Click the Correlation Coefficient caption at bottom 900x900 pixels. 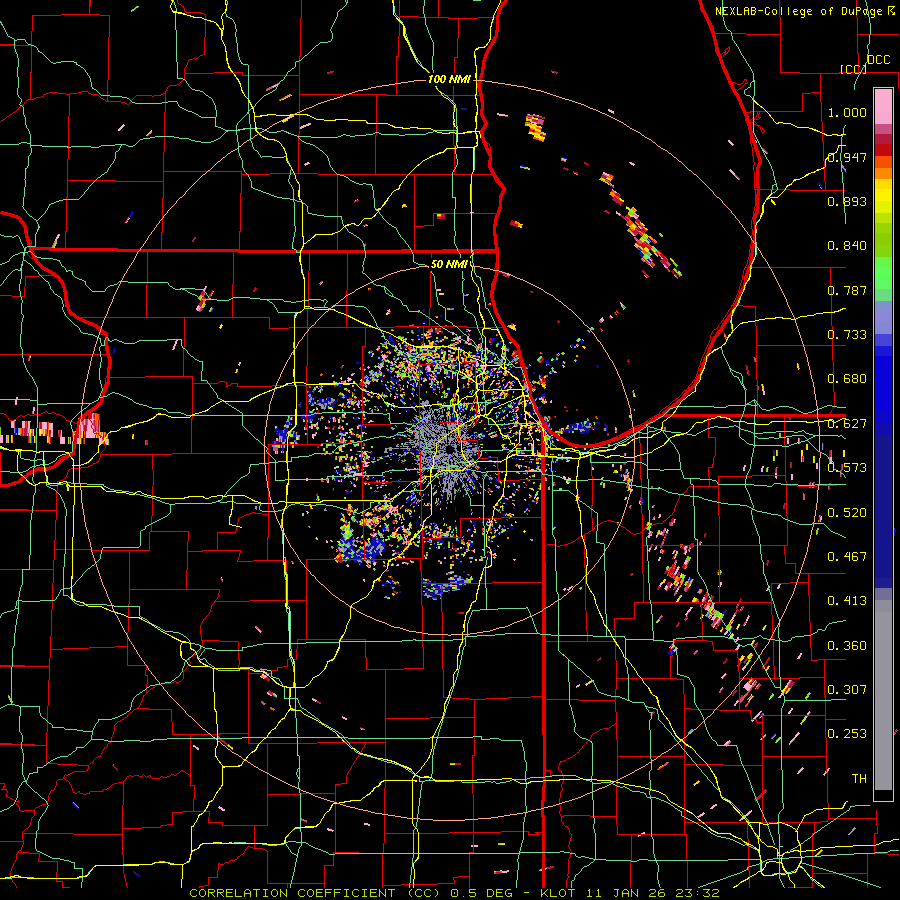click(454, 893)
